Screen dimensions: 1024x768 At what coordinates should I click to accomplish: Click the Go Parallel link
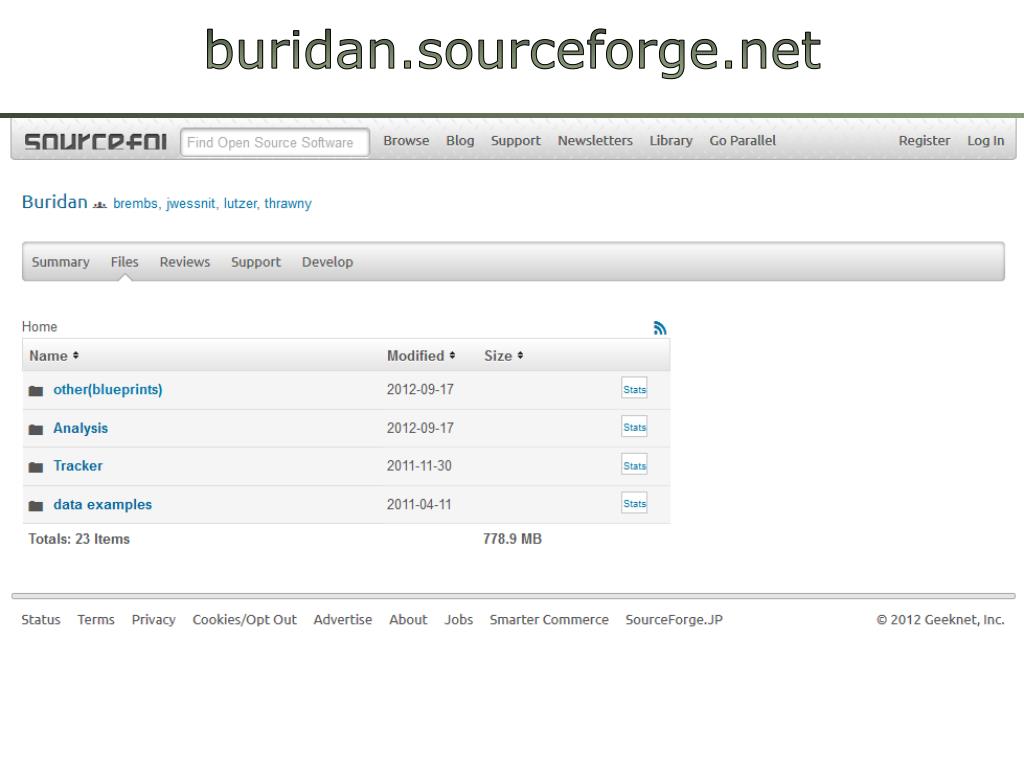[x=742, y=140]
